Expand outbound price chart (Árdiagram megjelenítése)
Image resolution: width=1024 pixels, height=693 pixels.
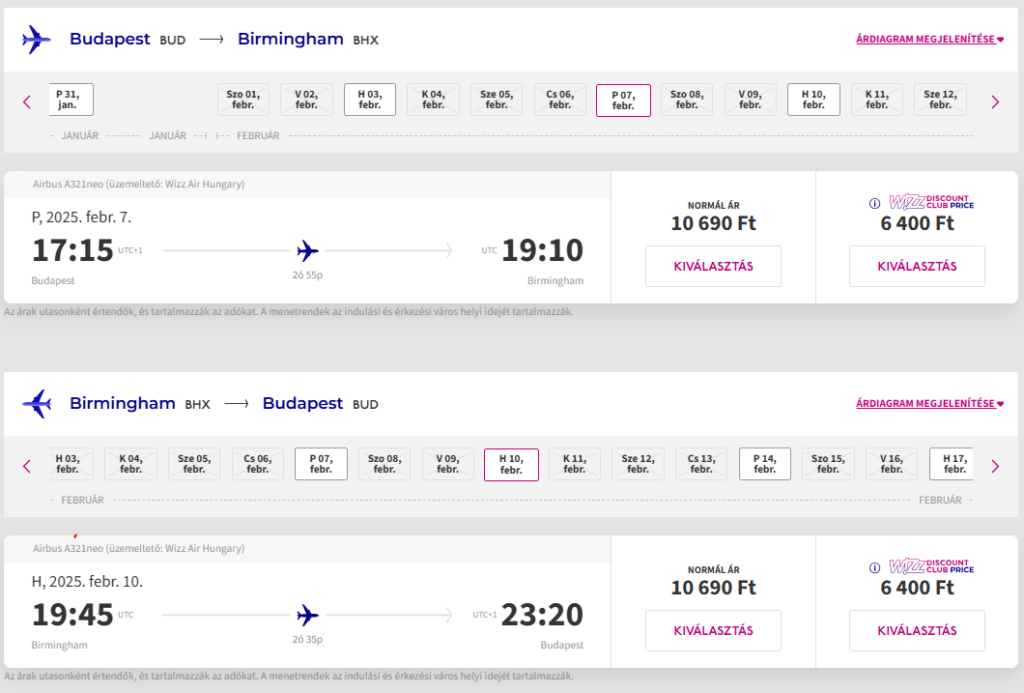929,39
